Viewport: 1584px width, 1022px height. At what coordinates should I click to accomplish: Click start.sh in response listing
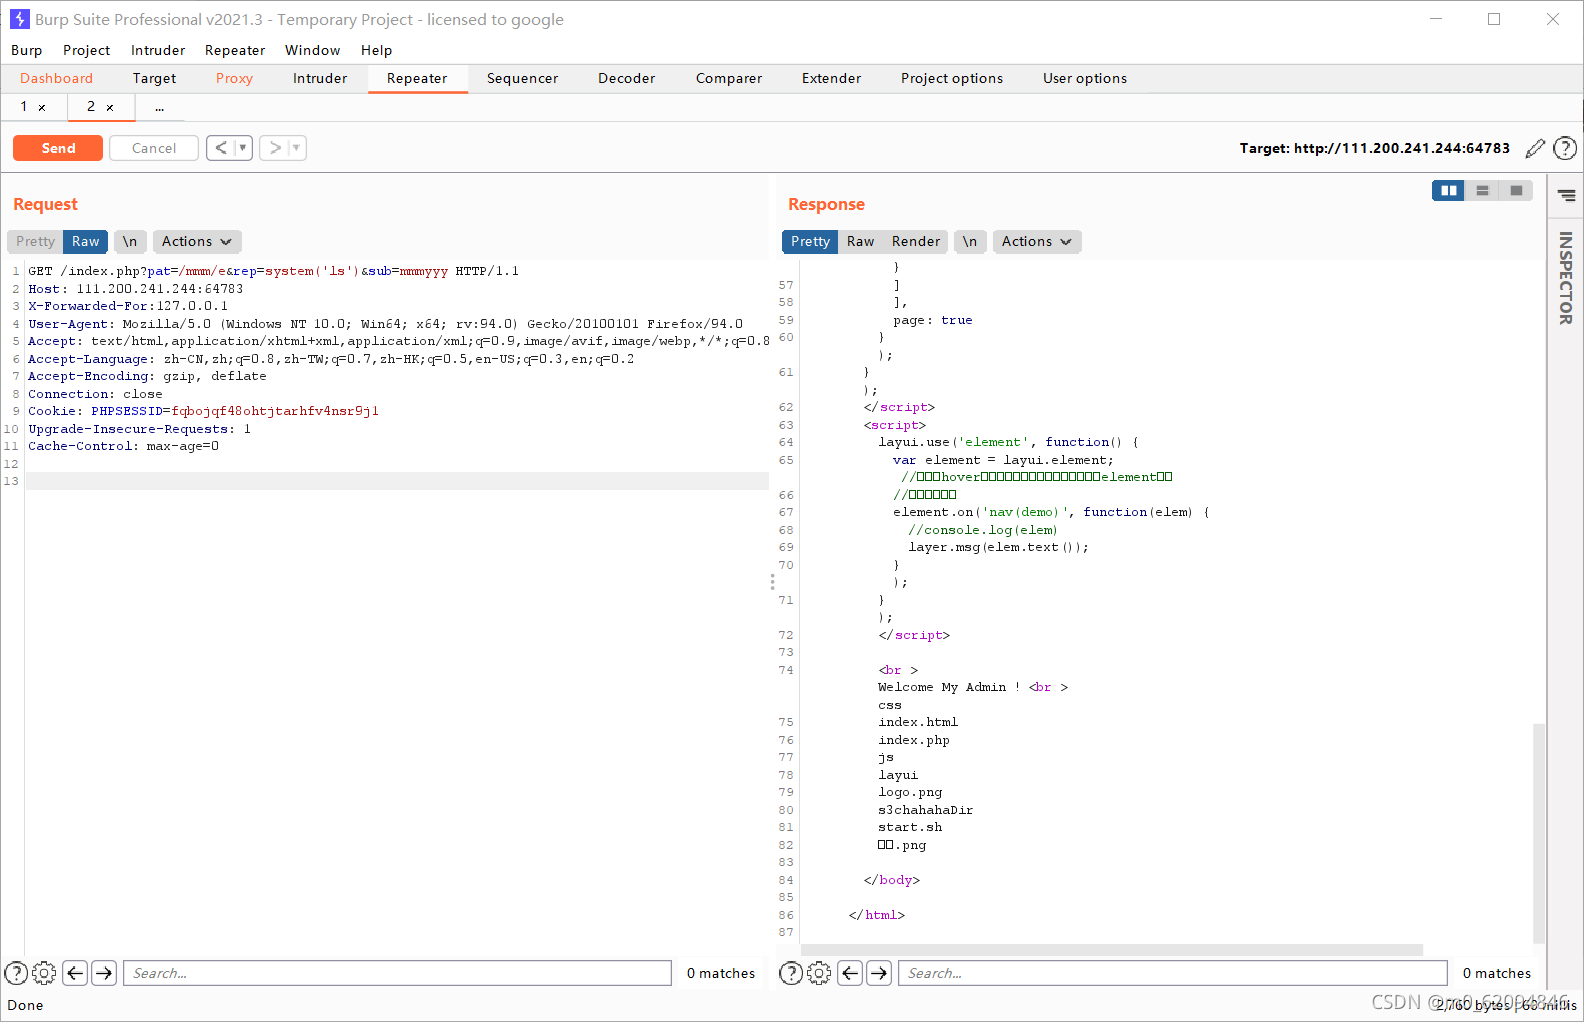pos(910,827)
